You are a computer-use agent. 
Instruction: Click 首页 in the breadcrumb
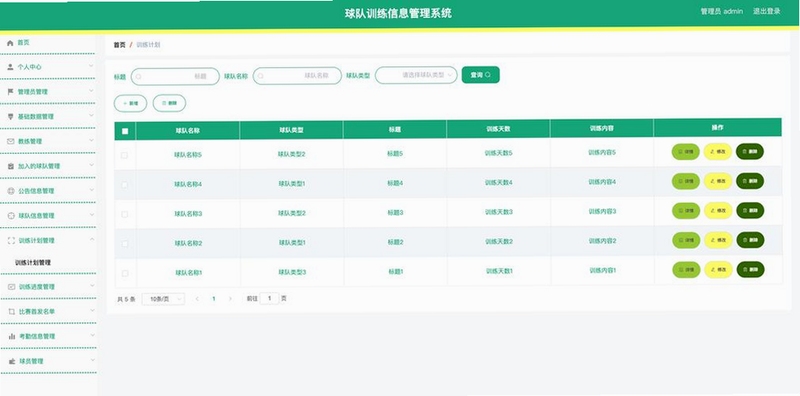point(119,45)
